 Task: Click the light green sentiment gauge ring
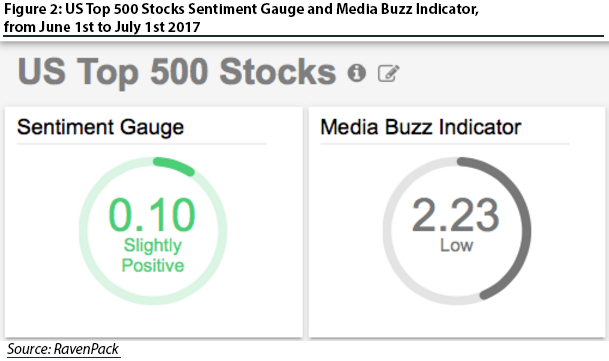[x=84, y=233]
